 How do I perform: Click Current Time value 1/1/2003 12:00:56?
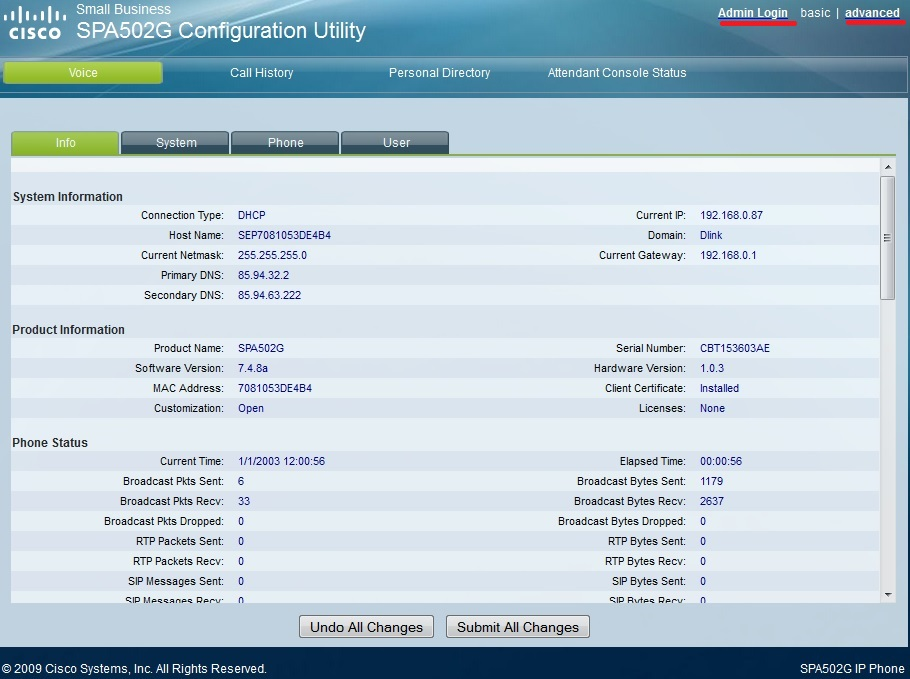281,461
